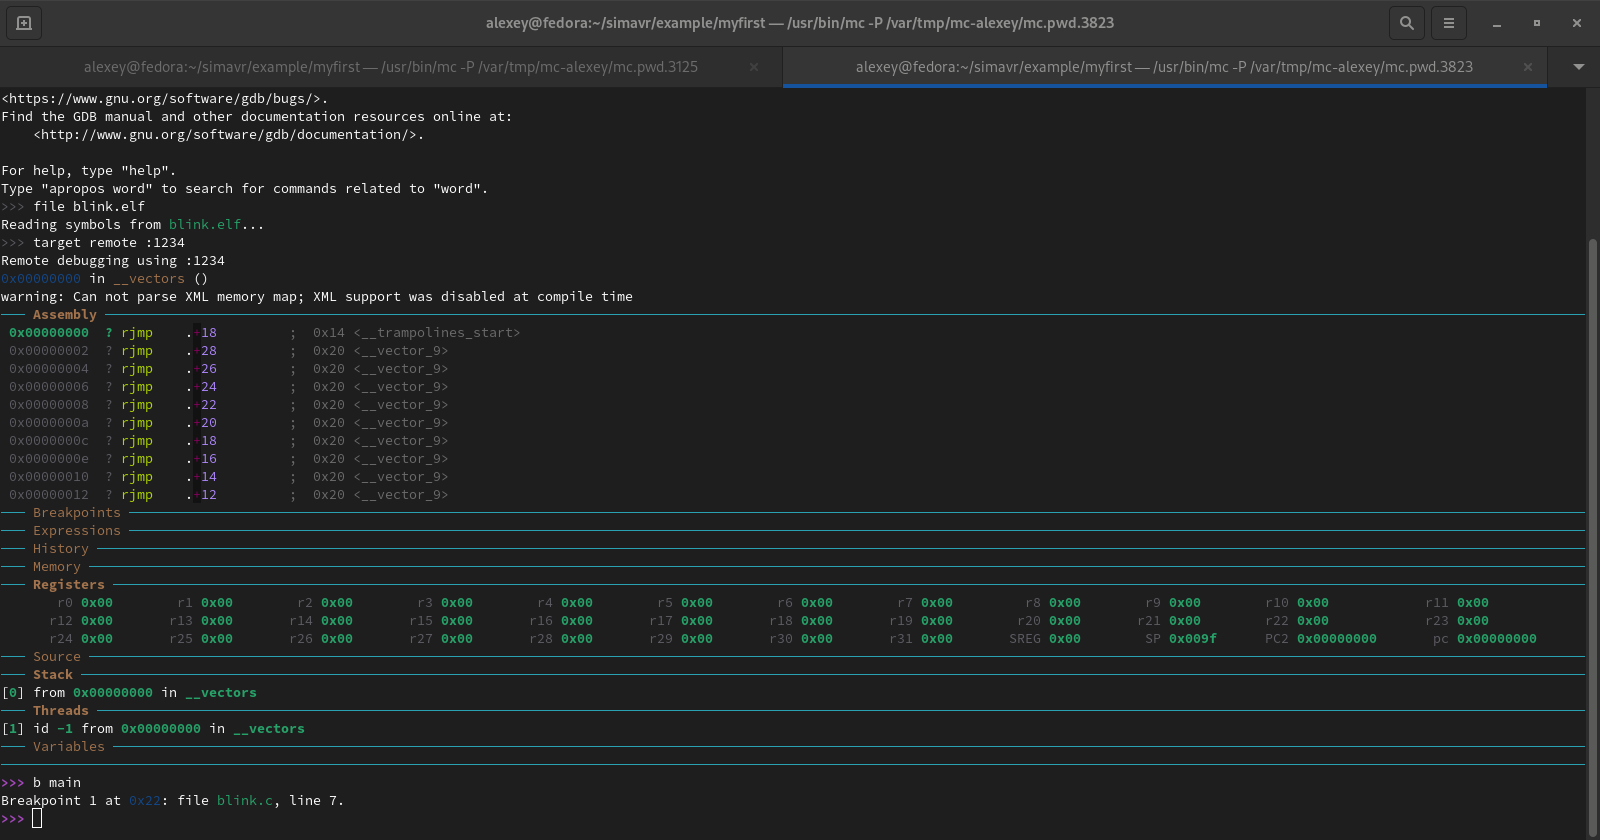Click the Expressions section header
The height and width of the screenshot is (840, 1600).
[x=77, y=531]
